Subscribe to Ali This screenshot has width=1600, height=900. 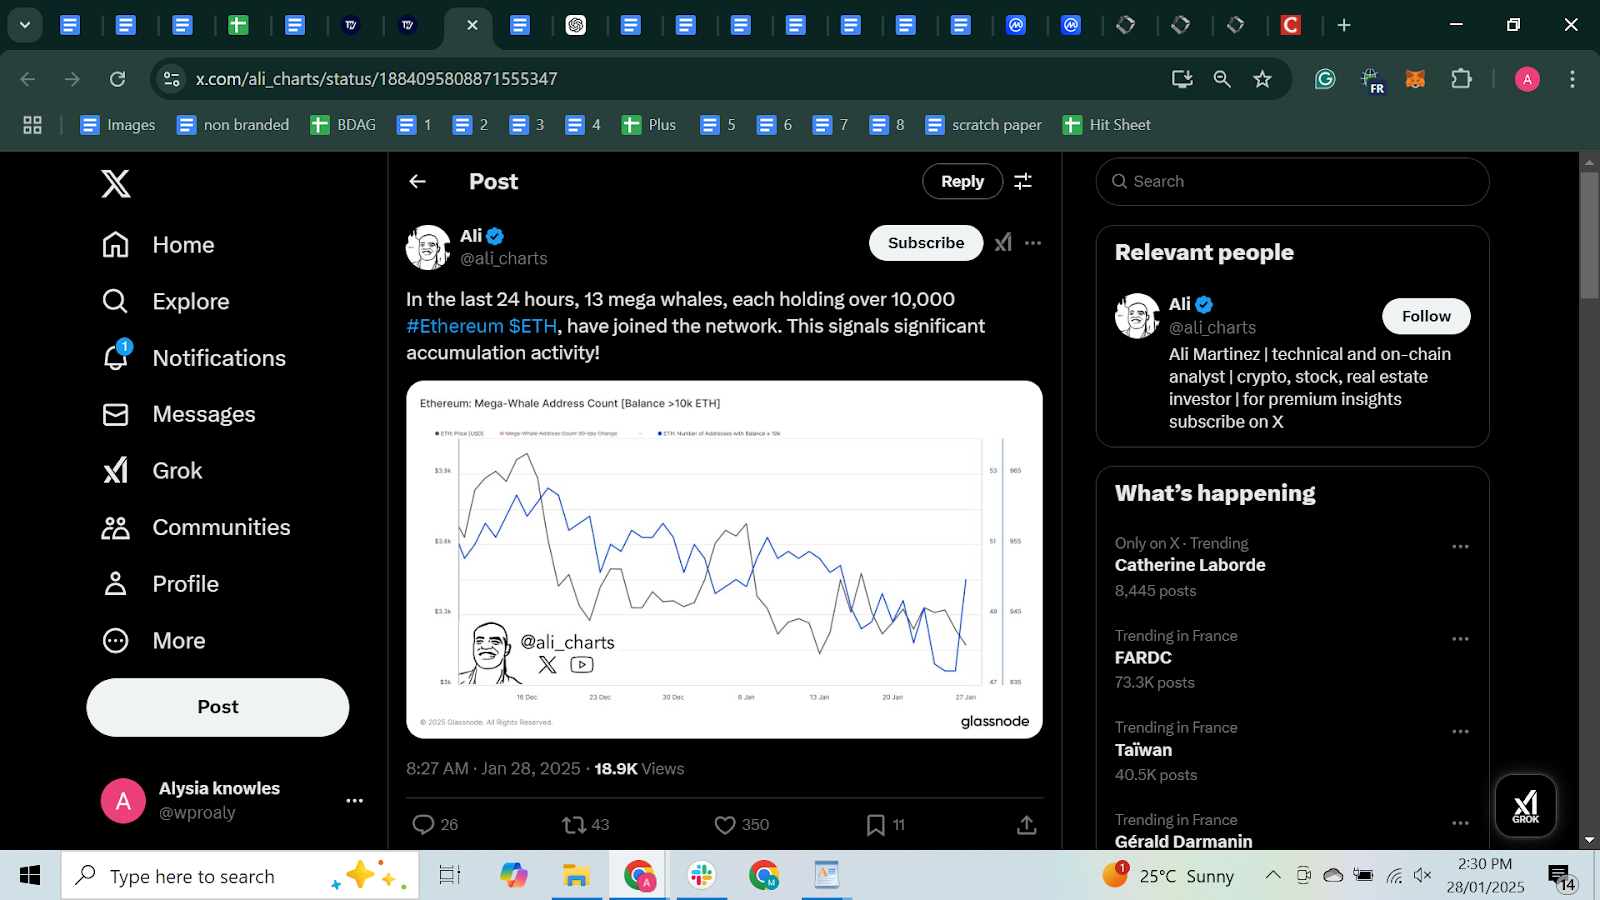pyautogui.click(x=926, y=243)
